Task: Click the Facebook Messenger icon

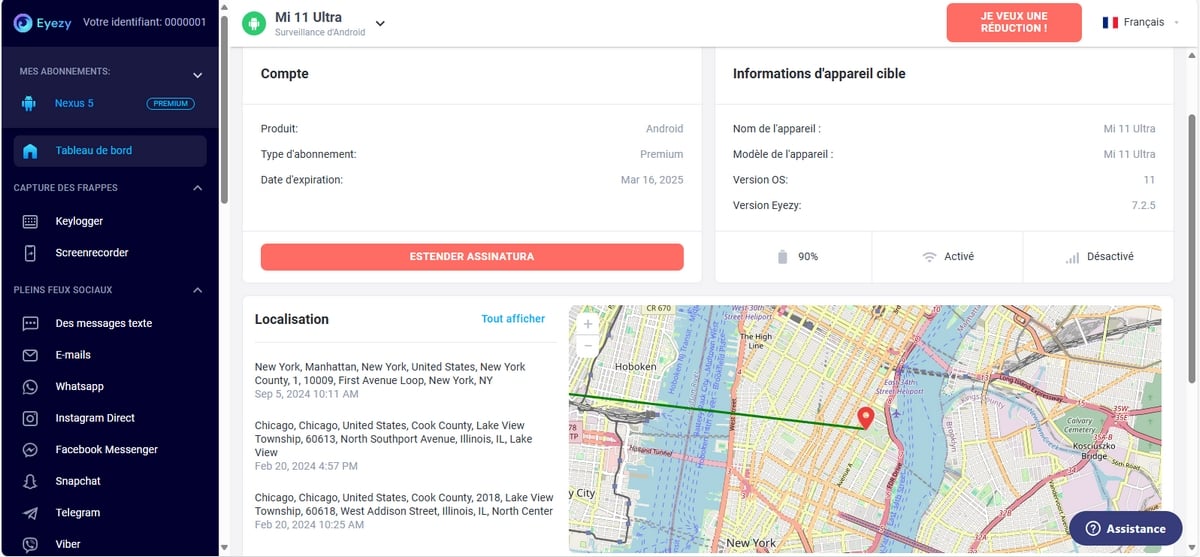Action: pos(30,450)
